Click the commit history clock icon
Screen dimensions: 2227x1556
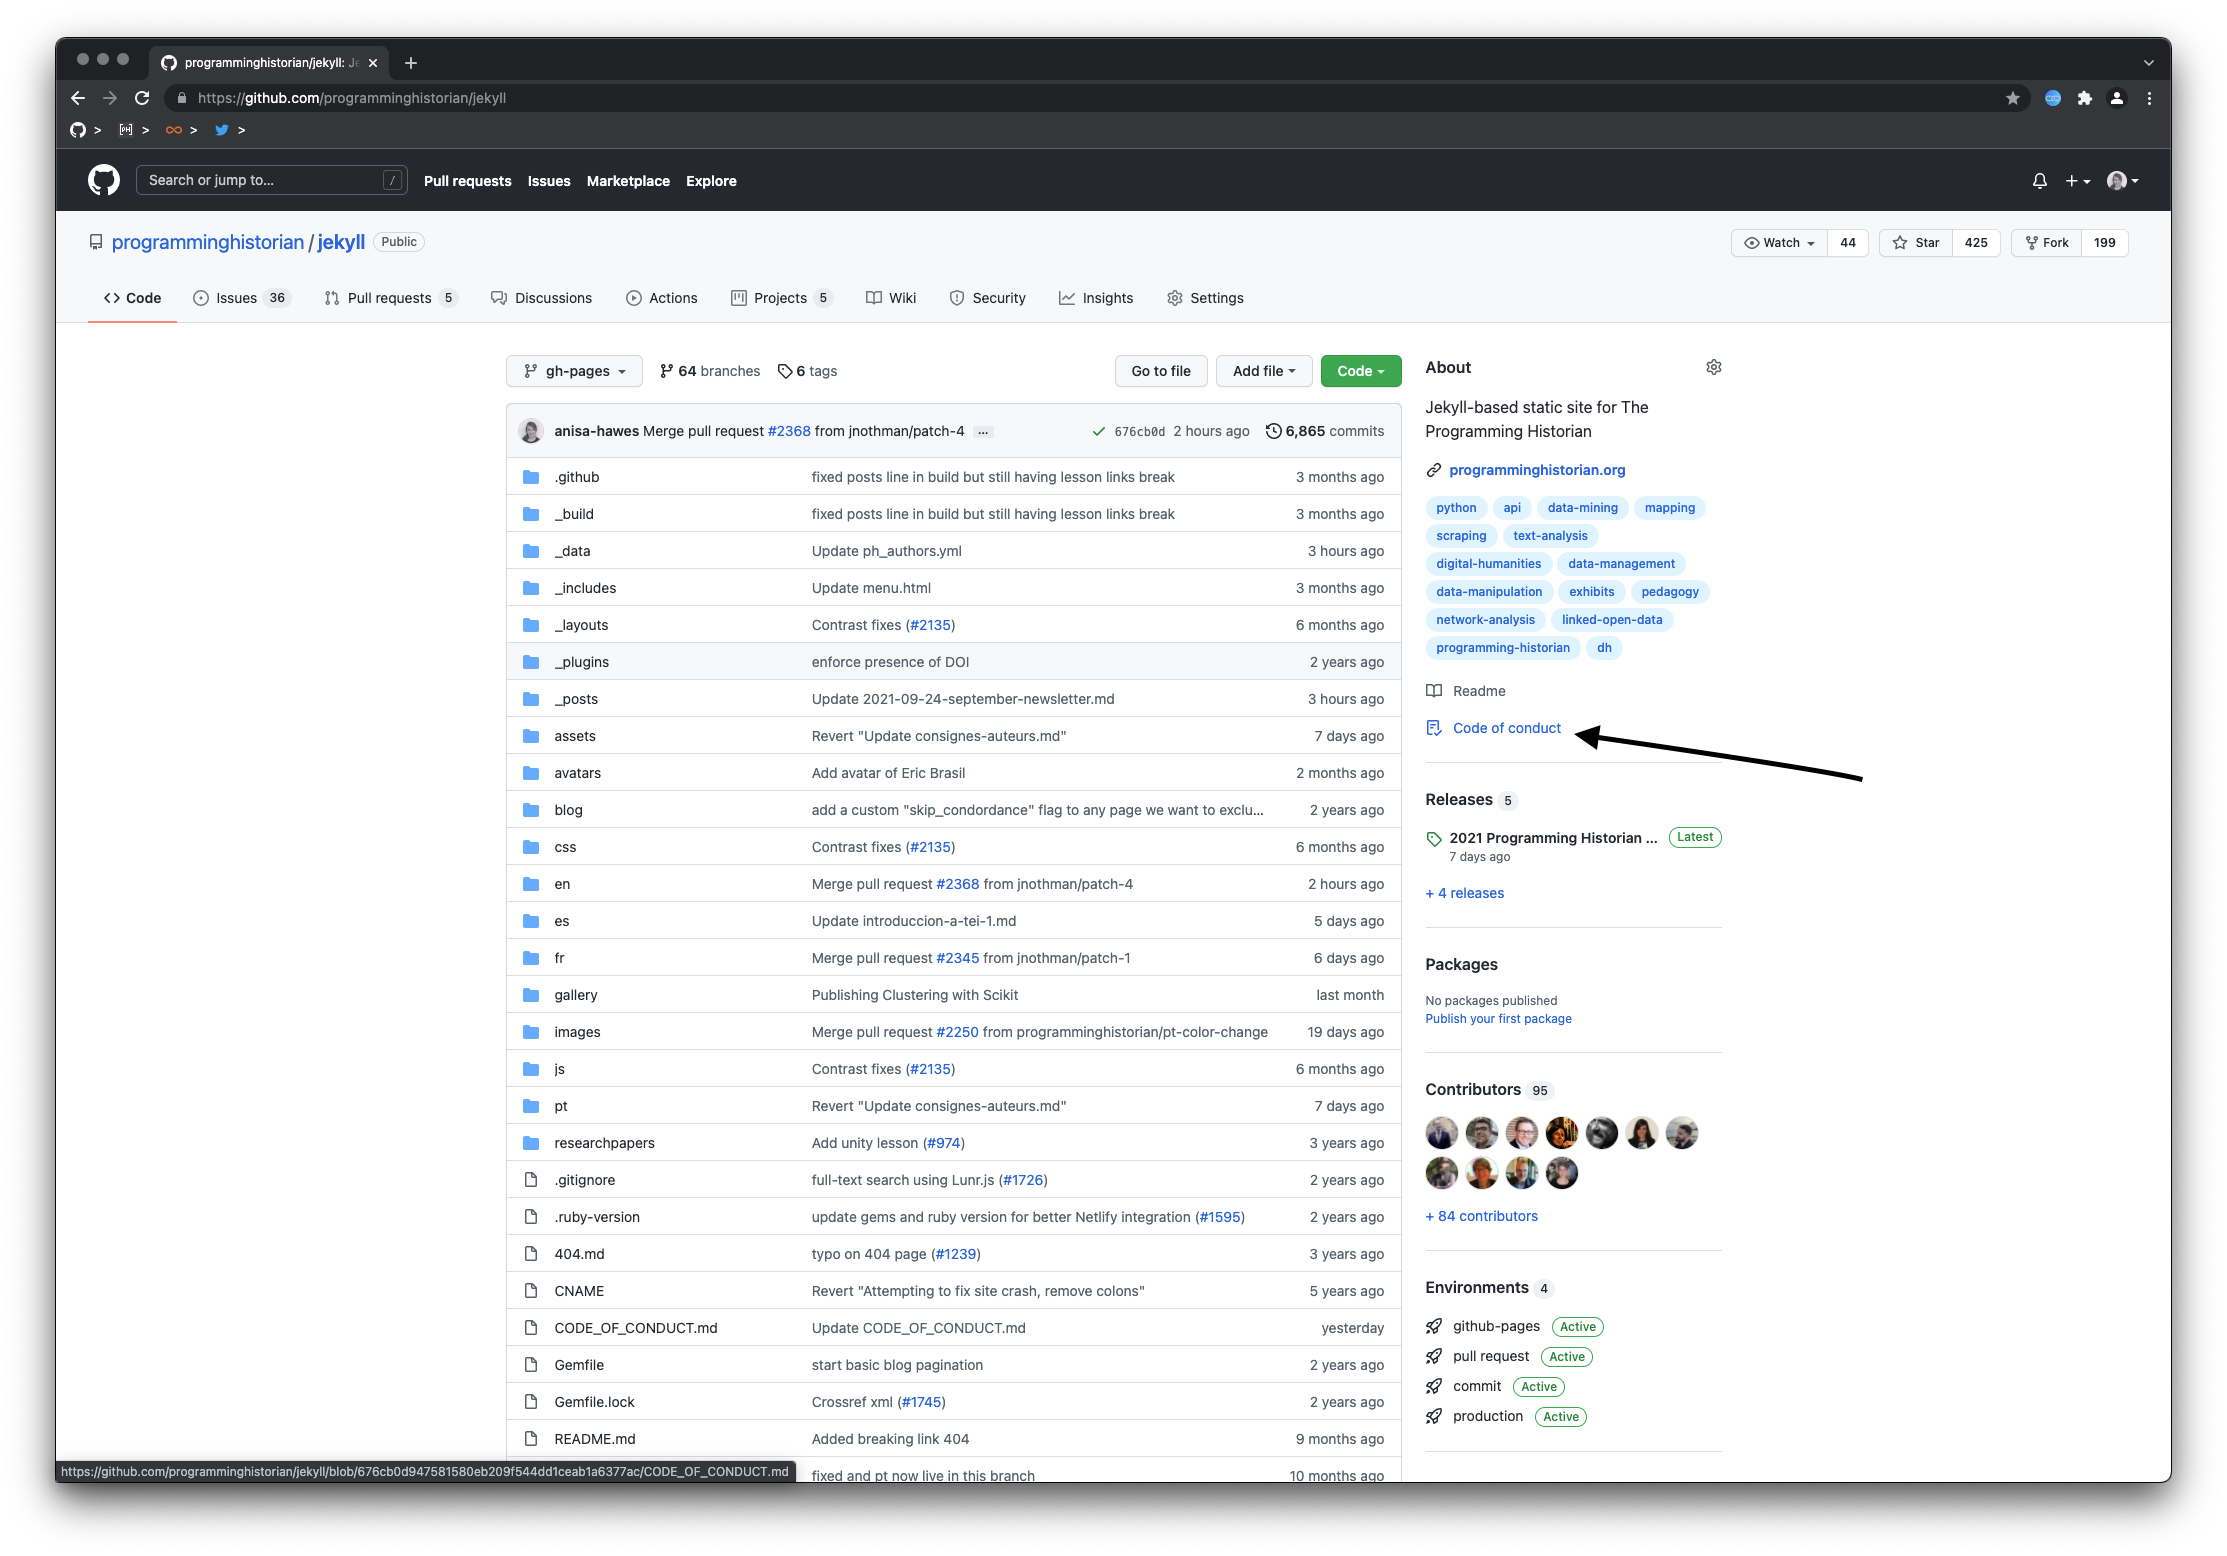1273,430
